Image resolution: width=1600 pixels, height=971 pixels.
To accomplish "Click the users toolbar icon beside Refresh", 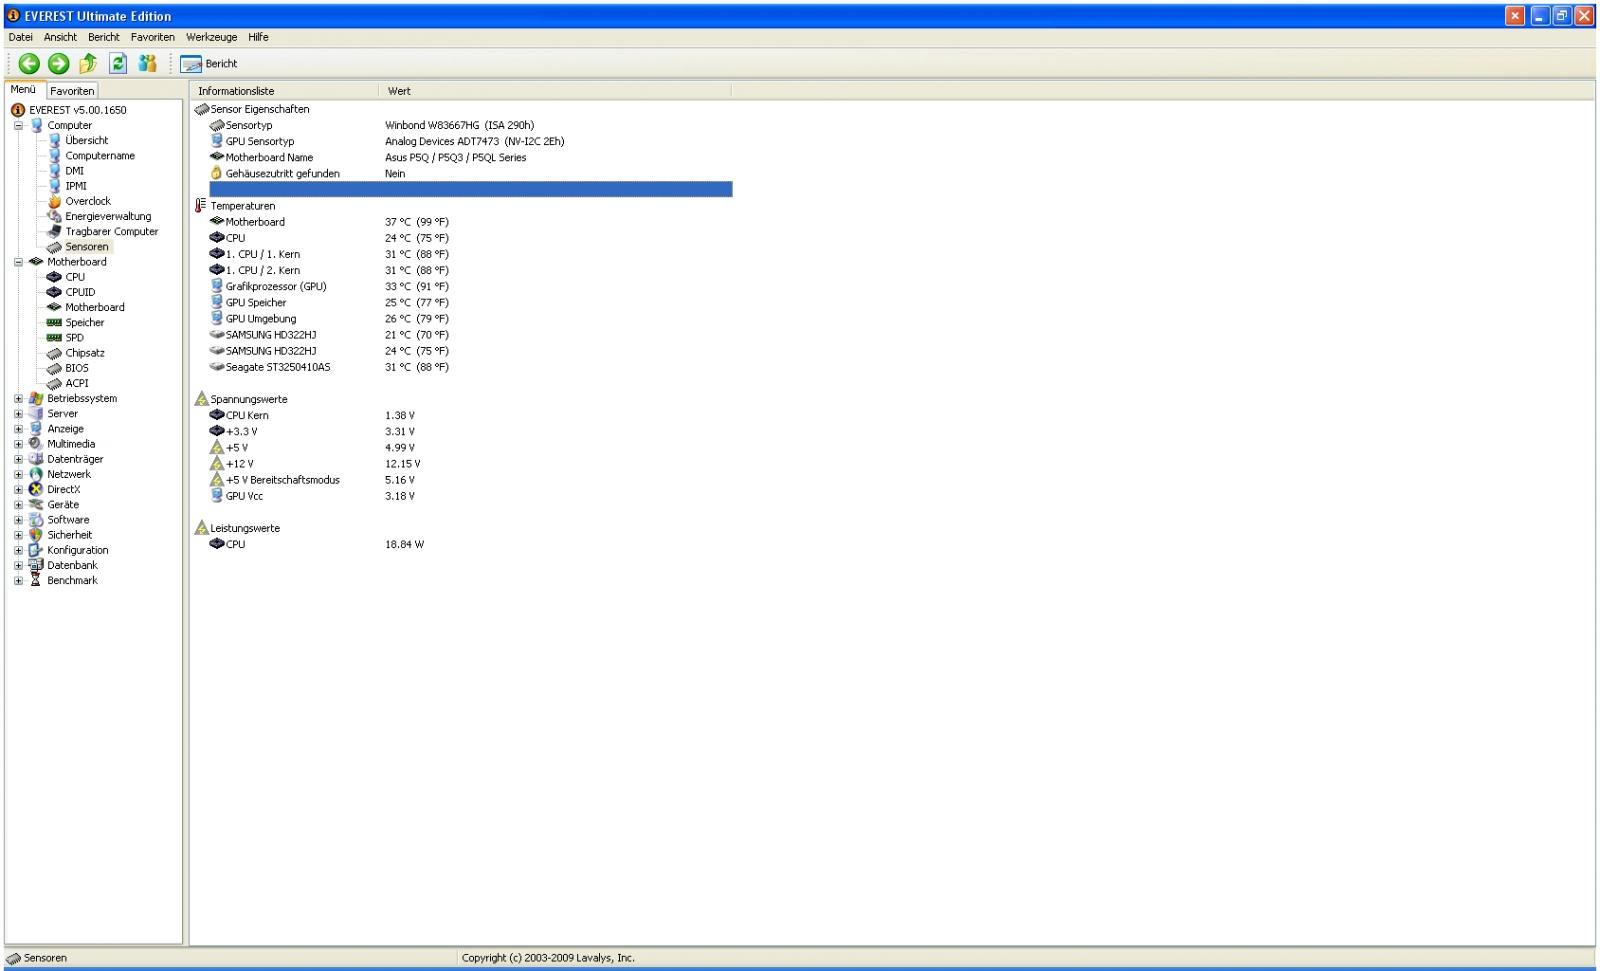I will pos(148,64).
